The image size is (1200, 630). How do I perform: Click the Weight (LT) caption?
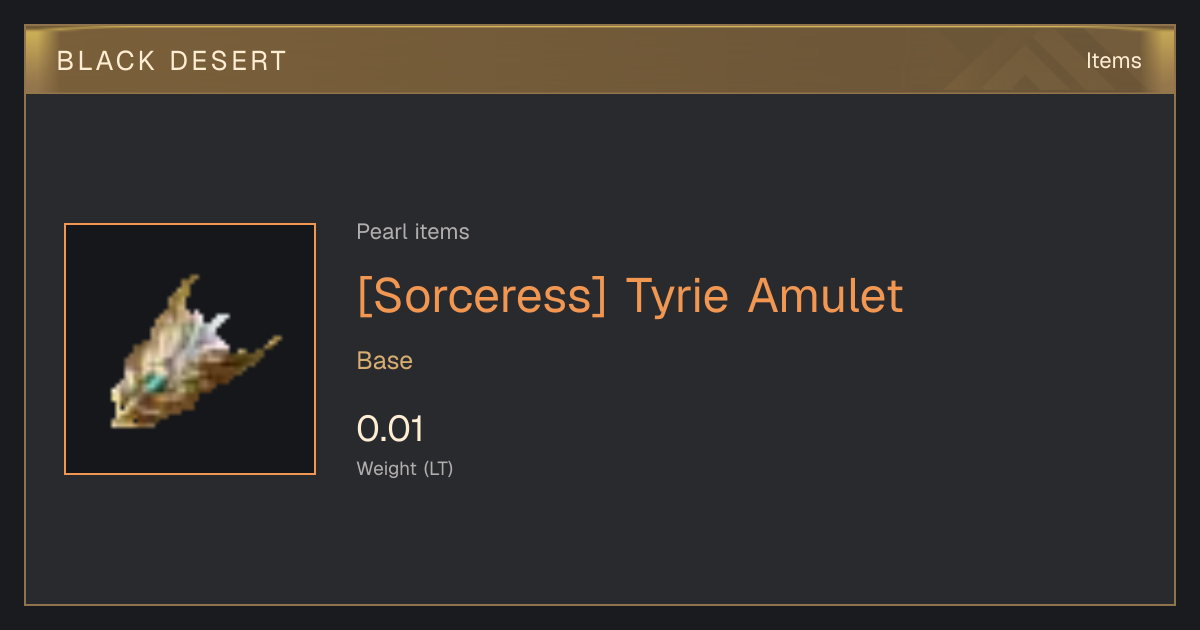click(x=405, y=468)
